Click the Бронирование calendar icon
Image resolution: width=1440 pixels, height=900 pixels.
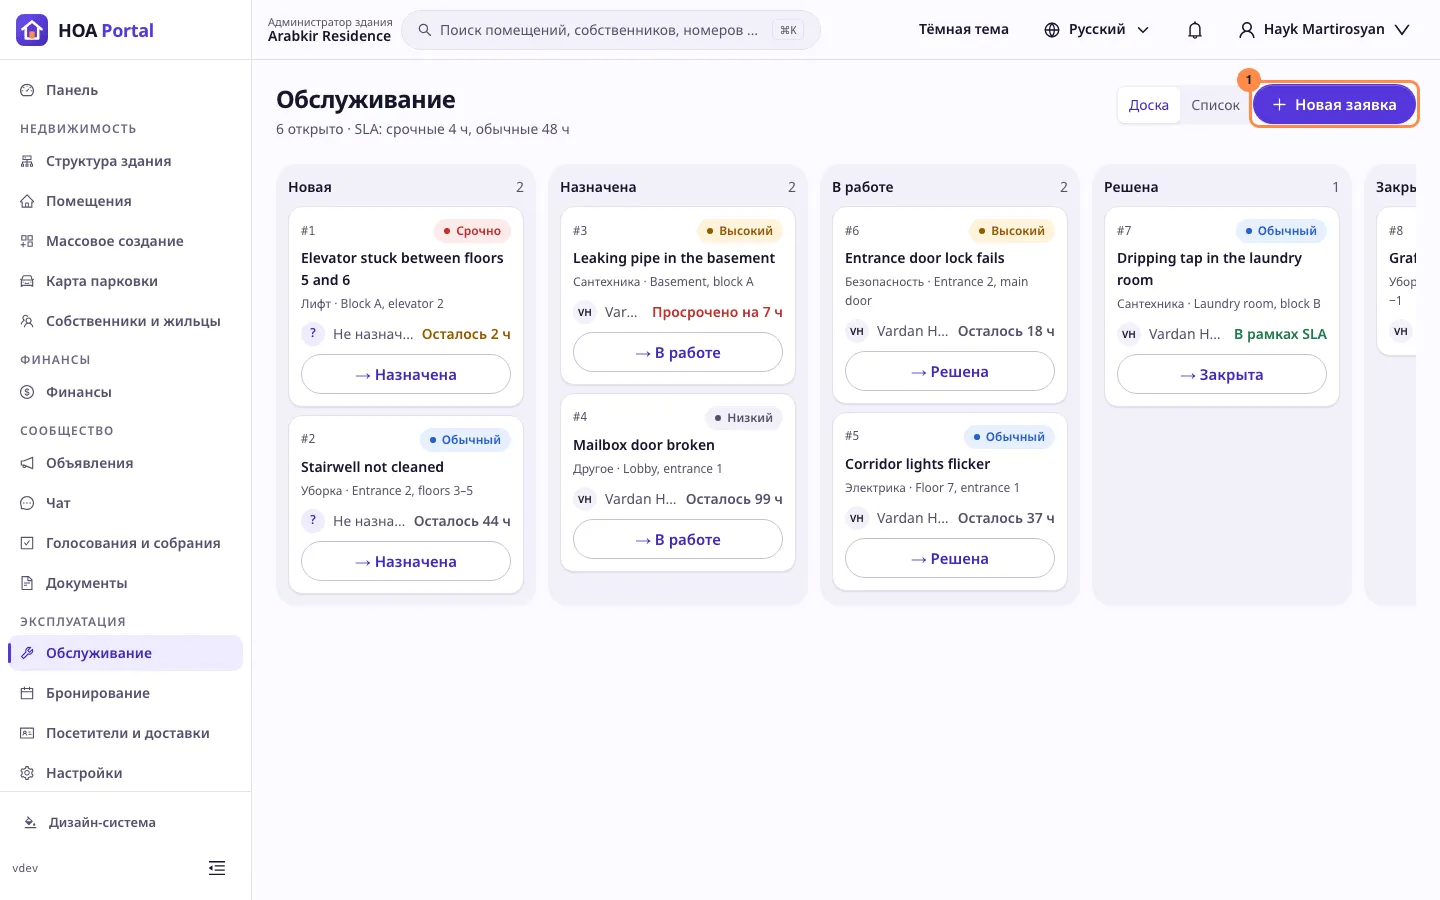pos(27,693)
